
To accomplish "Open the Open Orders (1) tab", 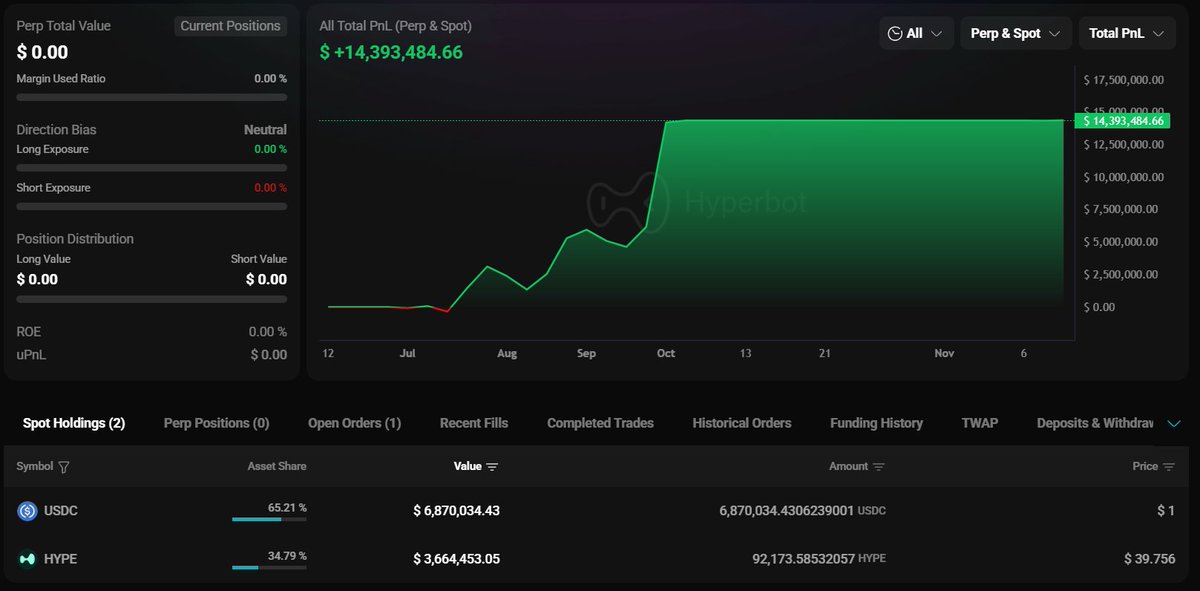I will (354, 423).
